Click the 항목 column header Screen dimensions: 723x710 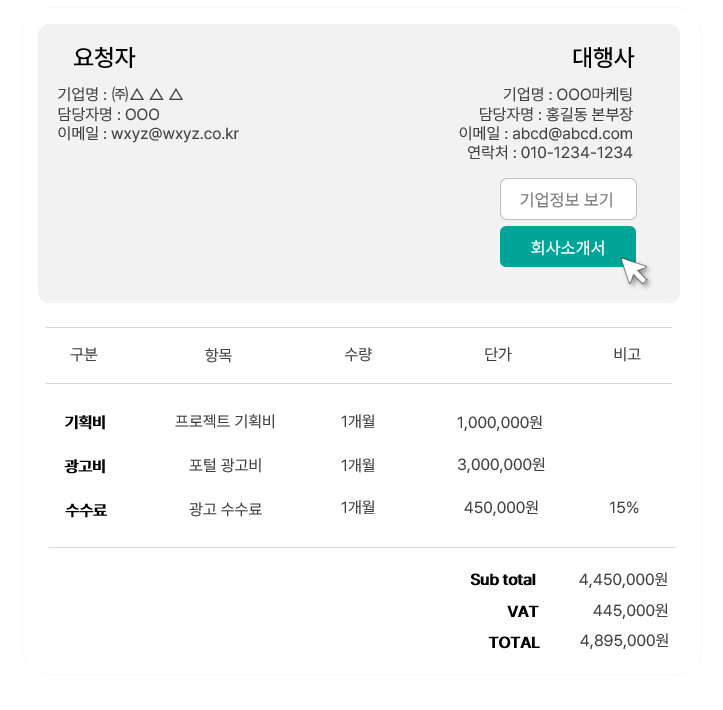coord(218,355)
